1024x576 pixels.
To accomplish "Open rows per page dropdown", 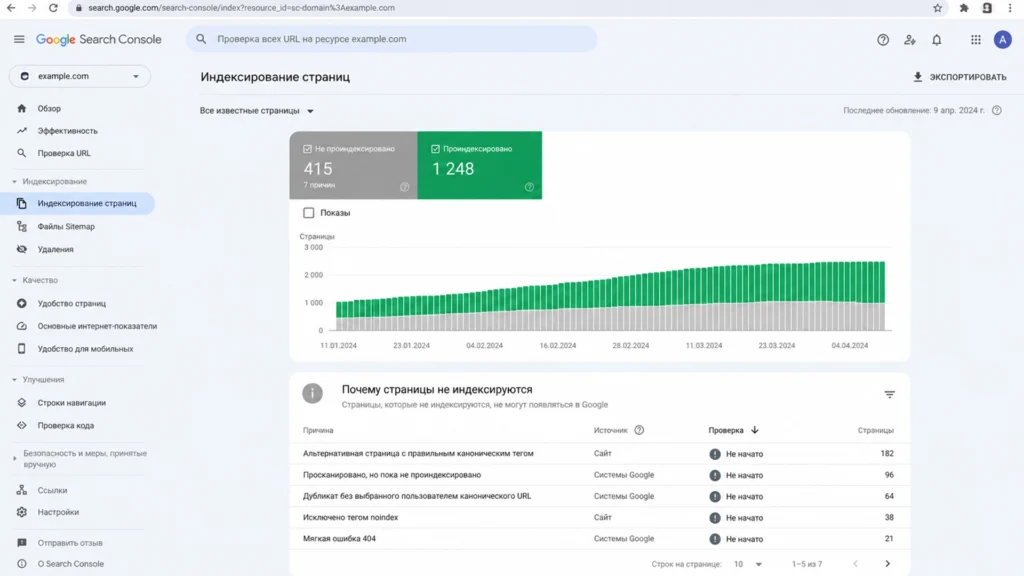I will pyautogui.click(x=748, y=564).
